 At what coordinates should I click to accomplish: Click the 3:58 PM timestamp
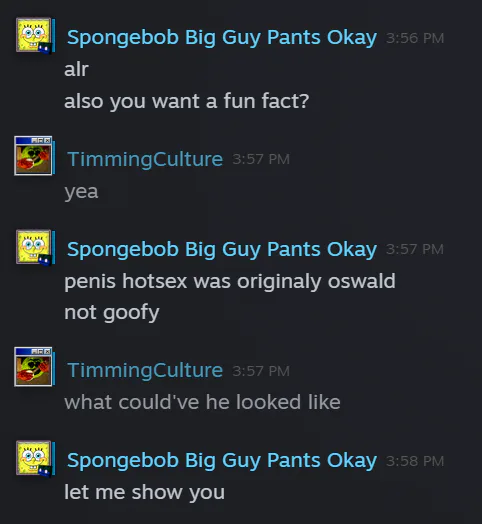415,461
